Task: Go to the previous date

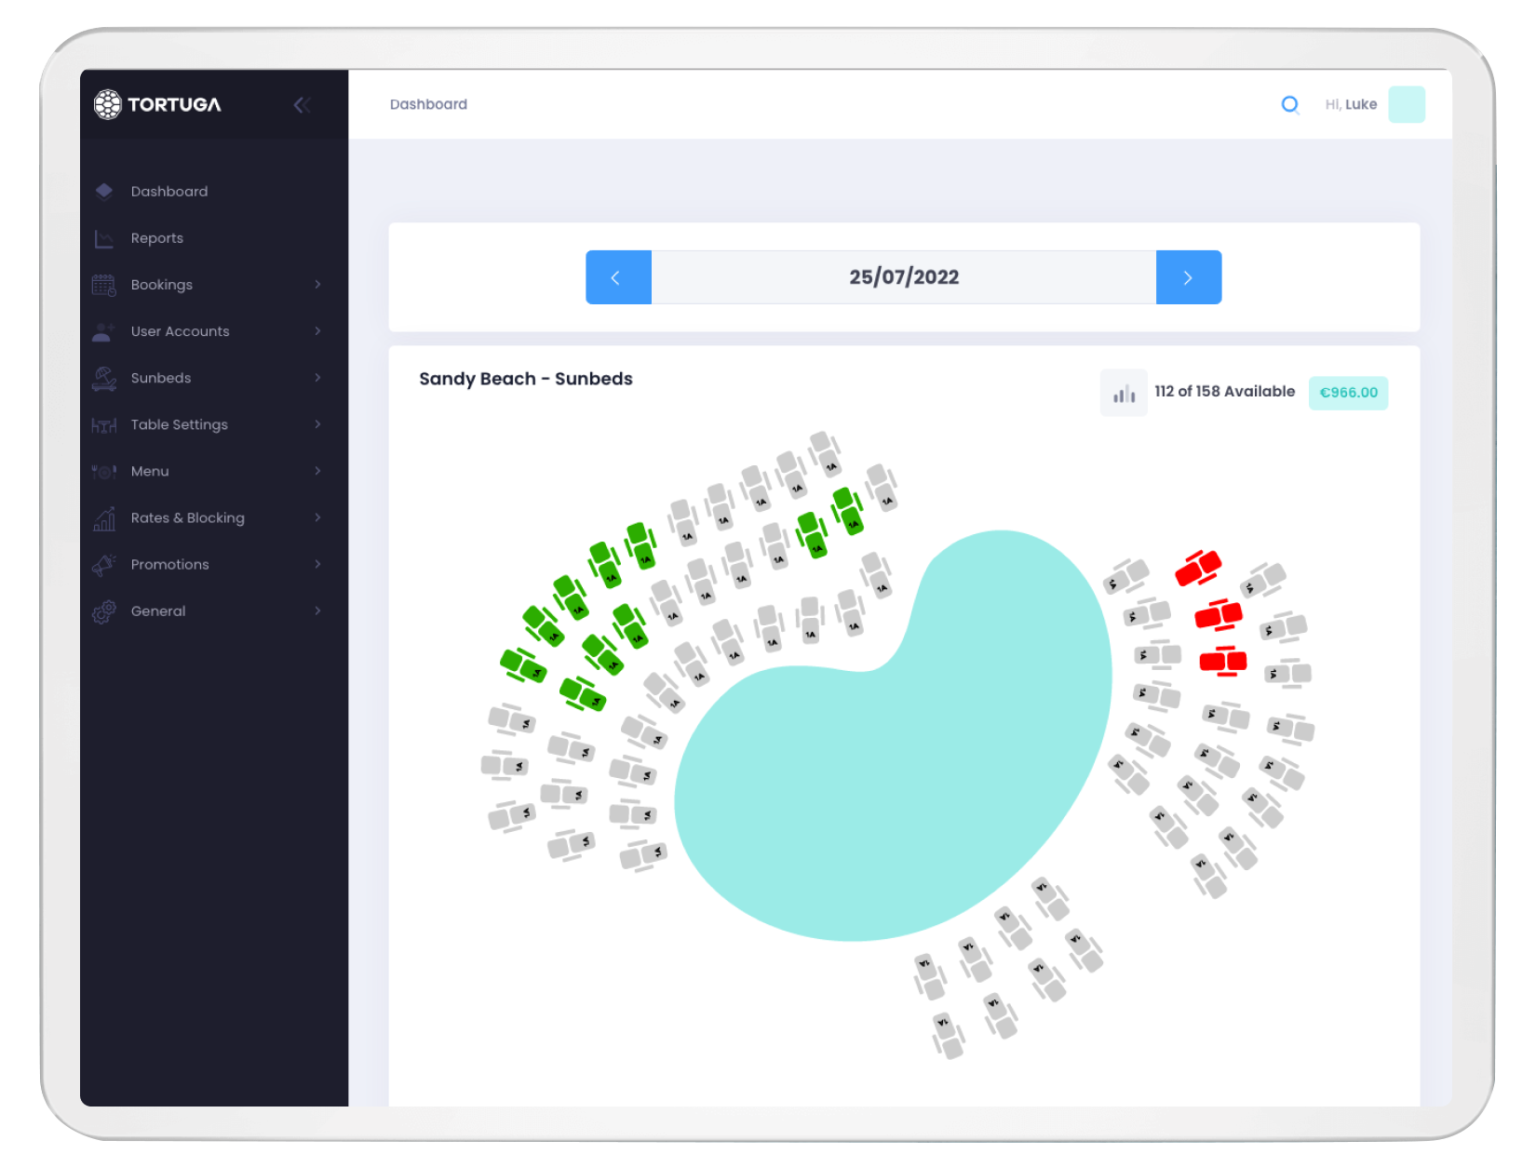Action: (618, 277)
